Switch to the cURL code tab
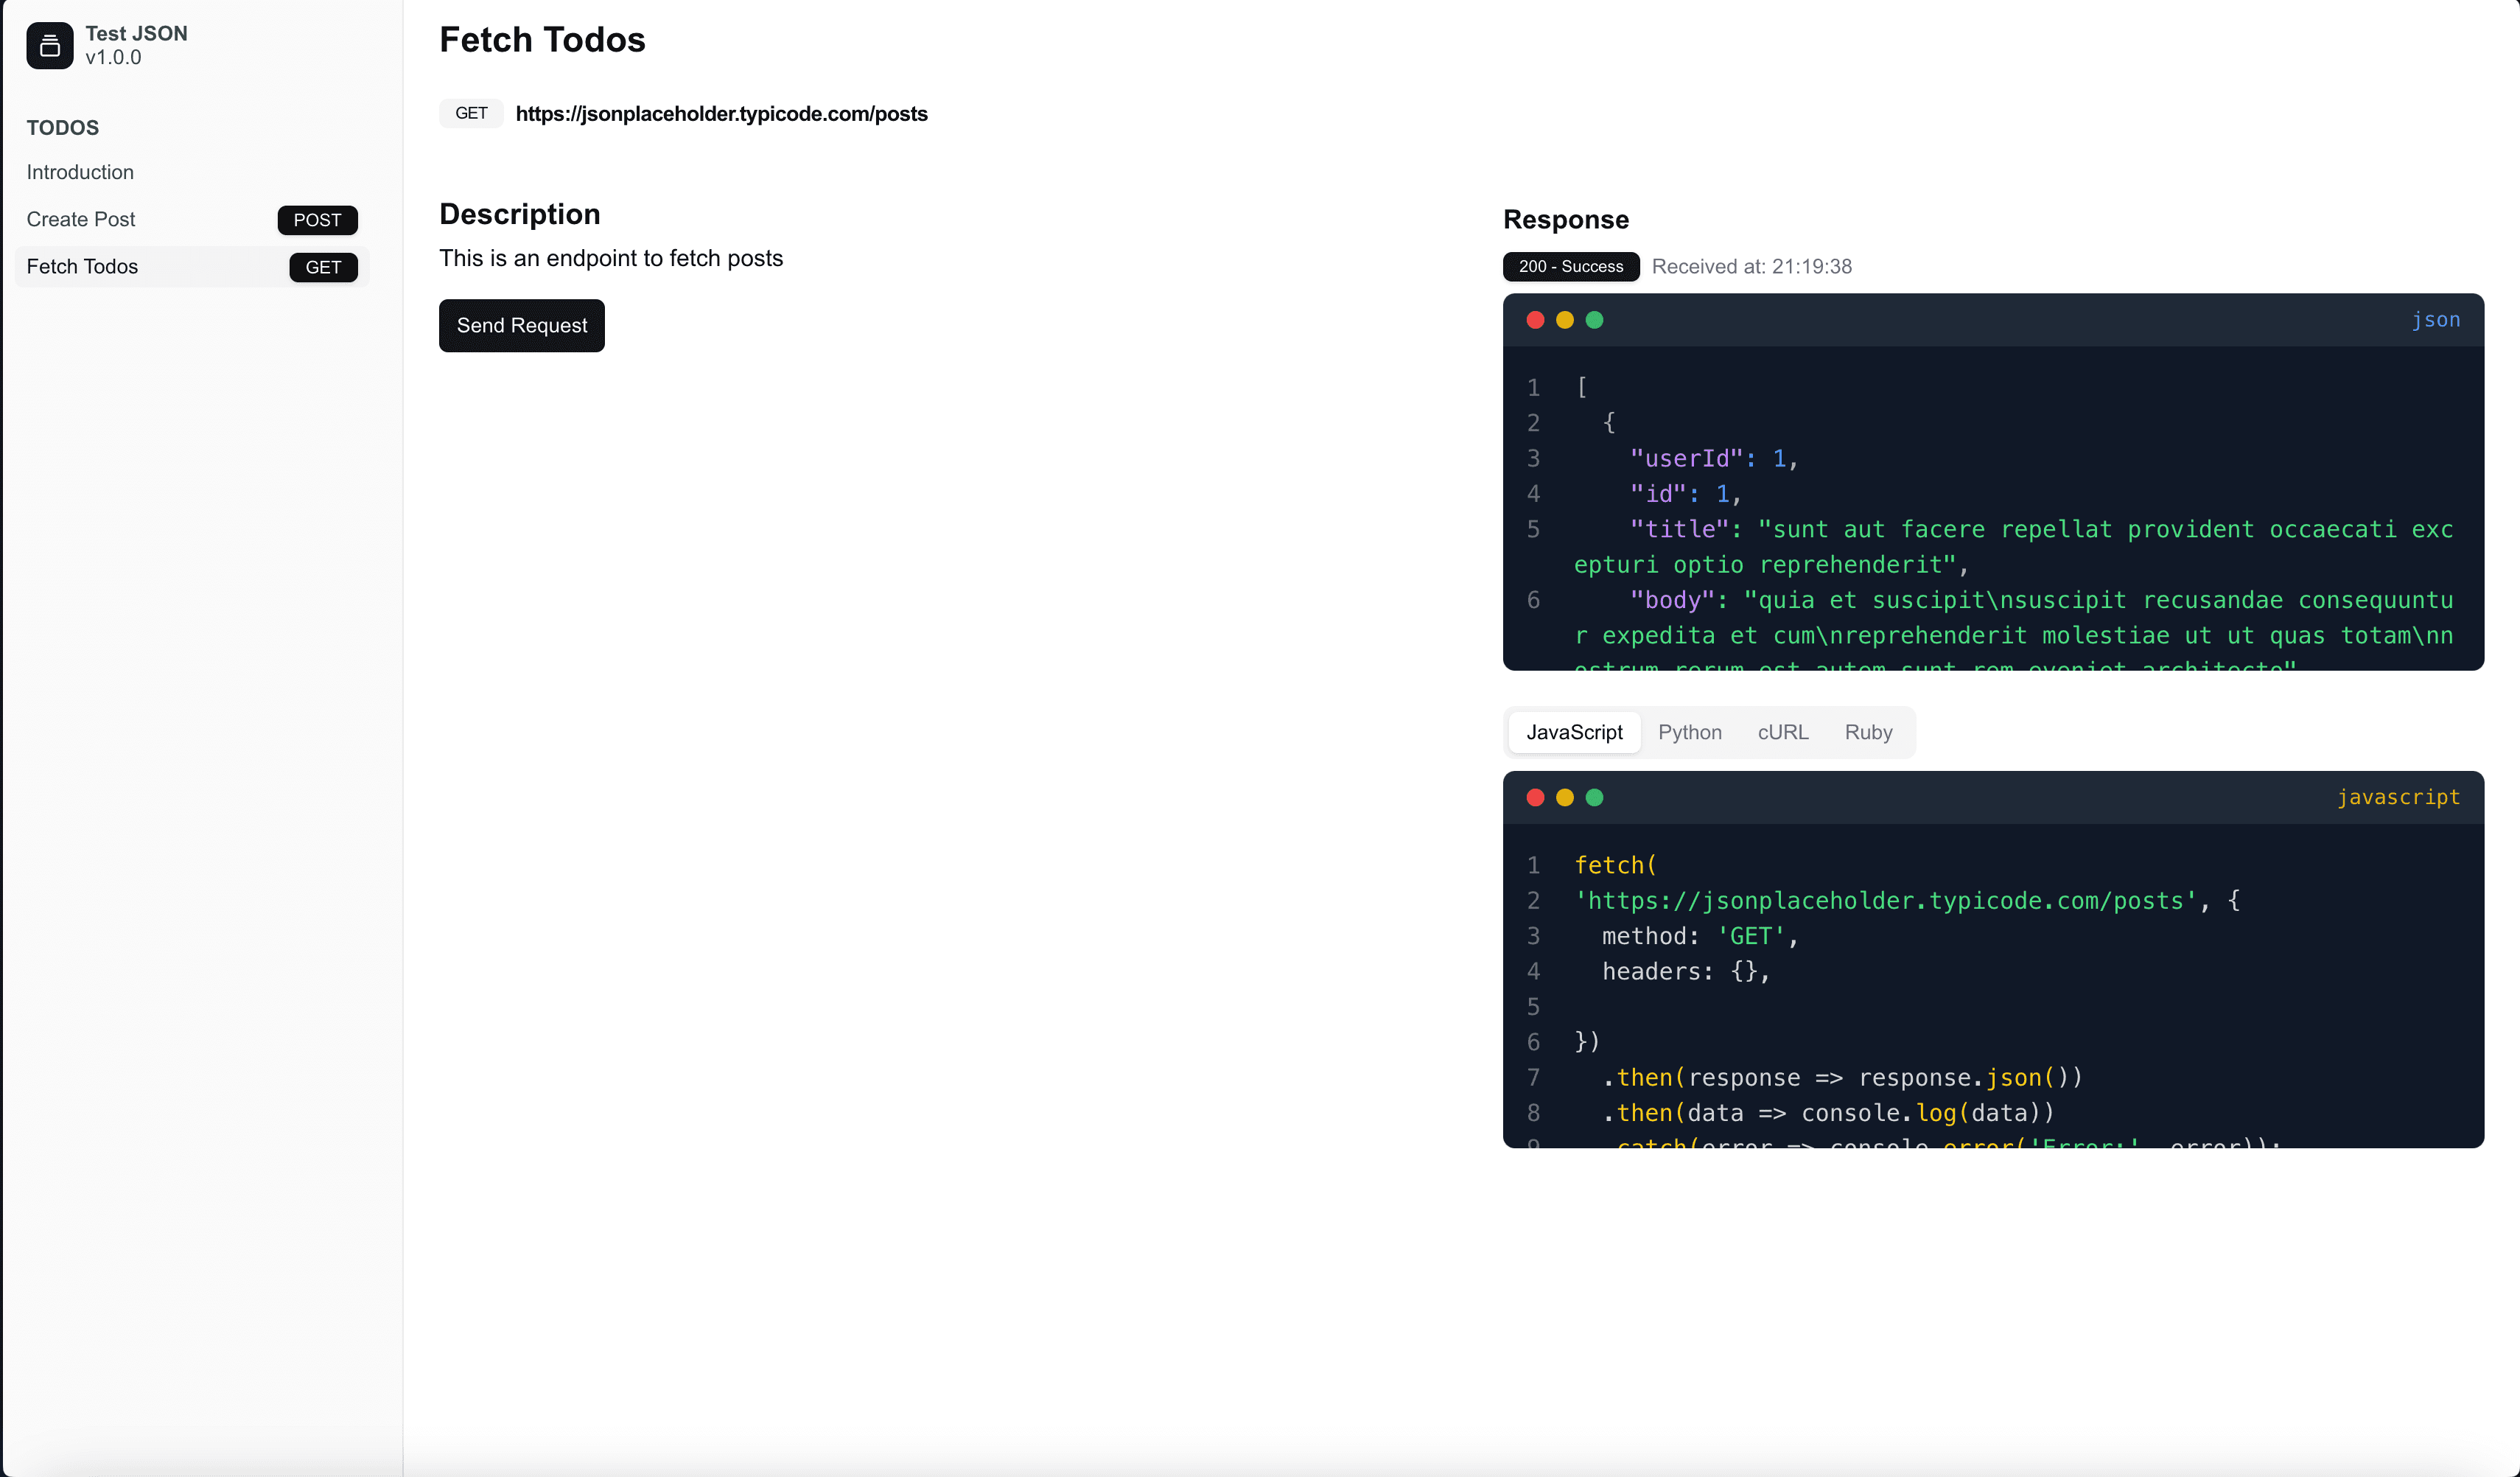 1782,732
